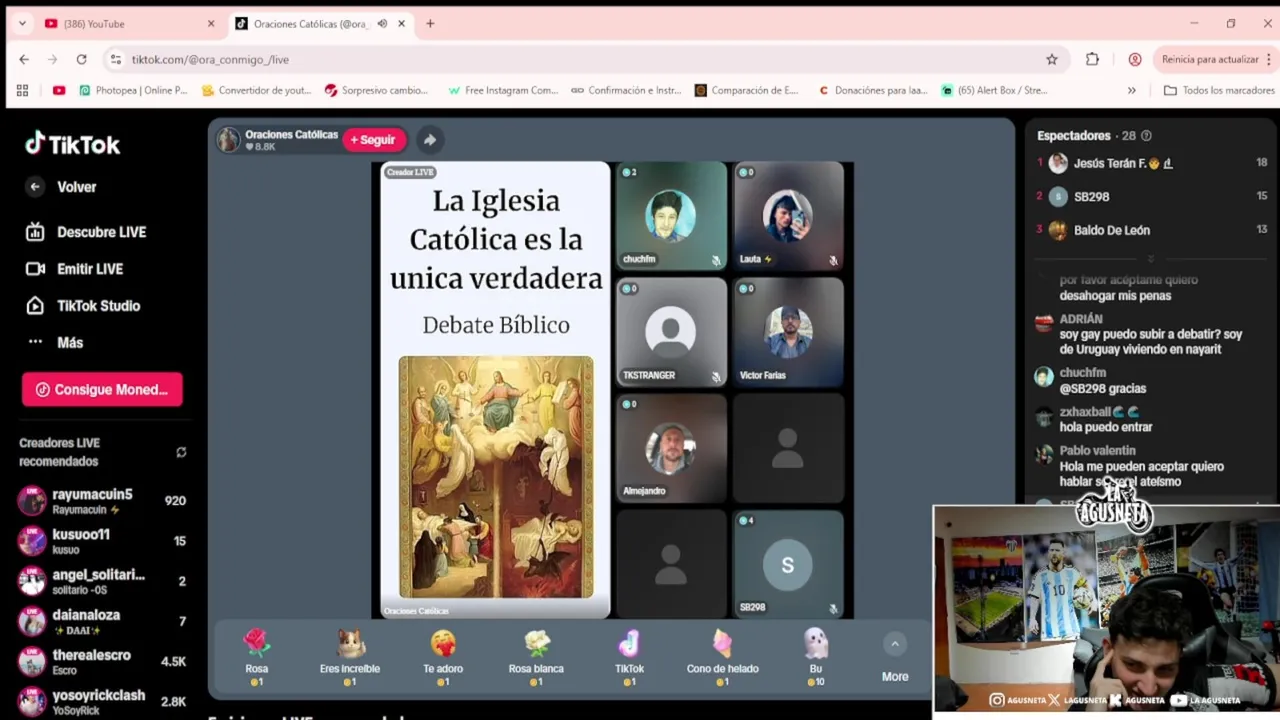Open daianaloza live stream
The image size is (1280, 720).
click(102, 621)
